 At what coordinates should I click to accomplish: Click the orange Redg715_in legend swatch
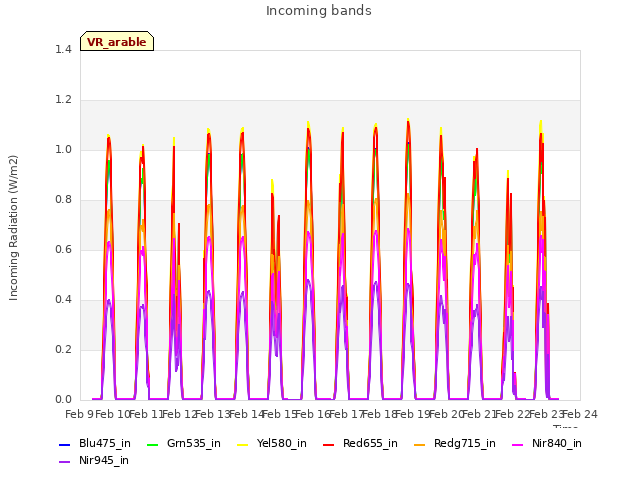(419, 444)
